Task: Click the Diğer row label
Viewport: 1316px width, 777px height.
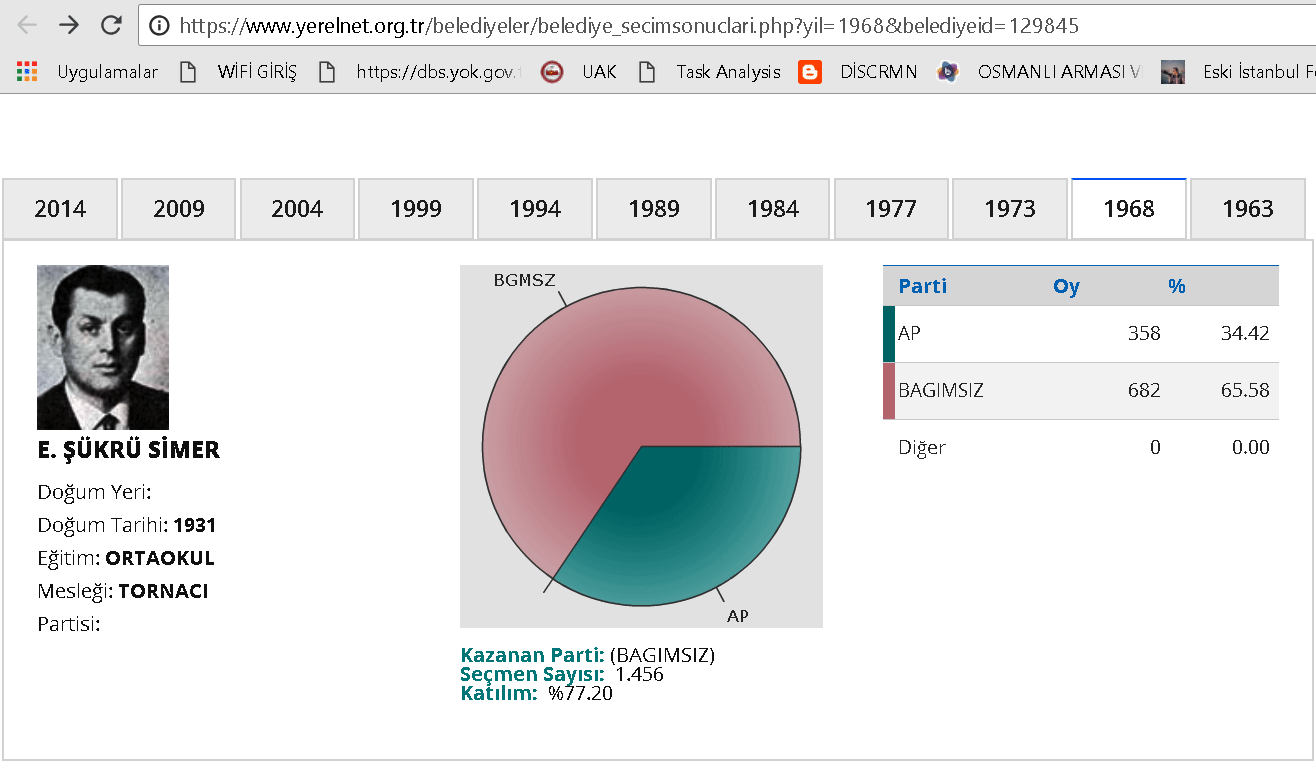Action: (922, 448)
